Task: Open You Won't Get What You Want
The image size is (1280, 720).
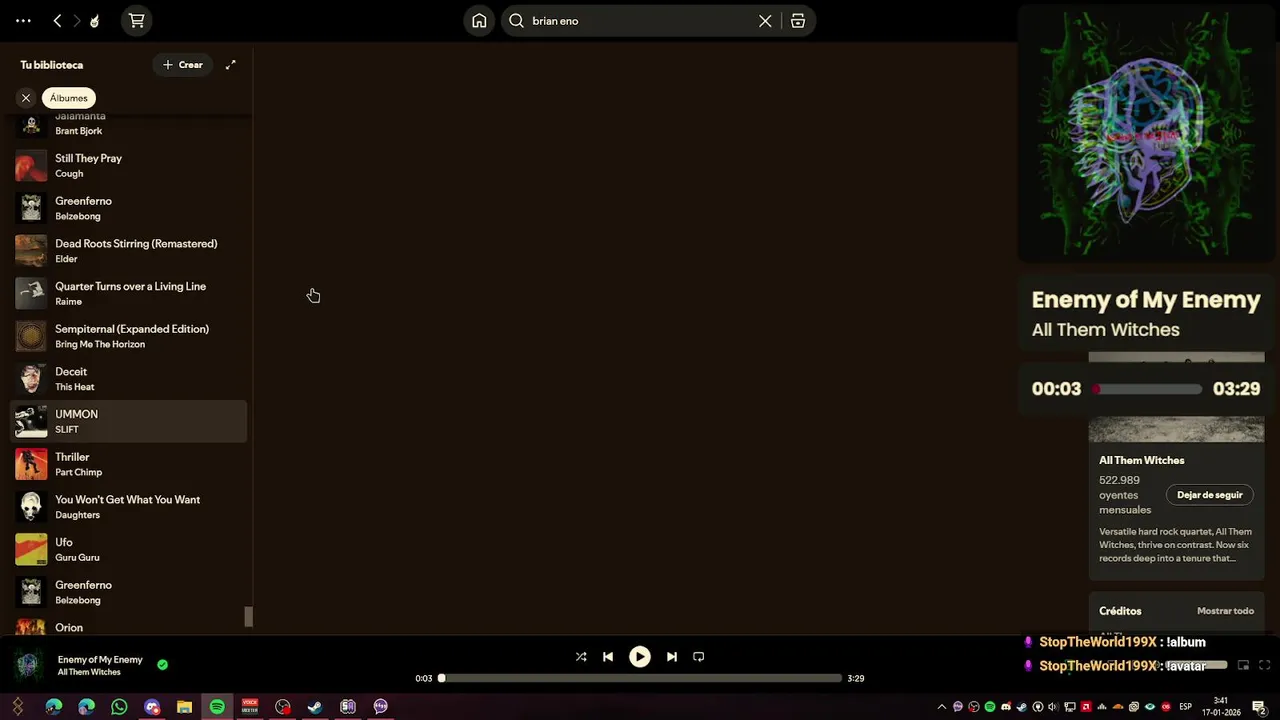Action: coord(128,506)
